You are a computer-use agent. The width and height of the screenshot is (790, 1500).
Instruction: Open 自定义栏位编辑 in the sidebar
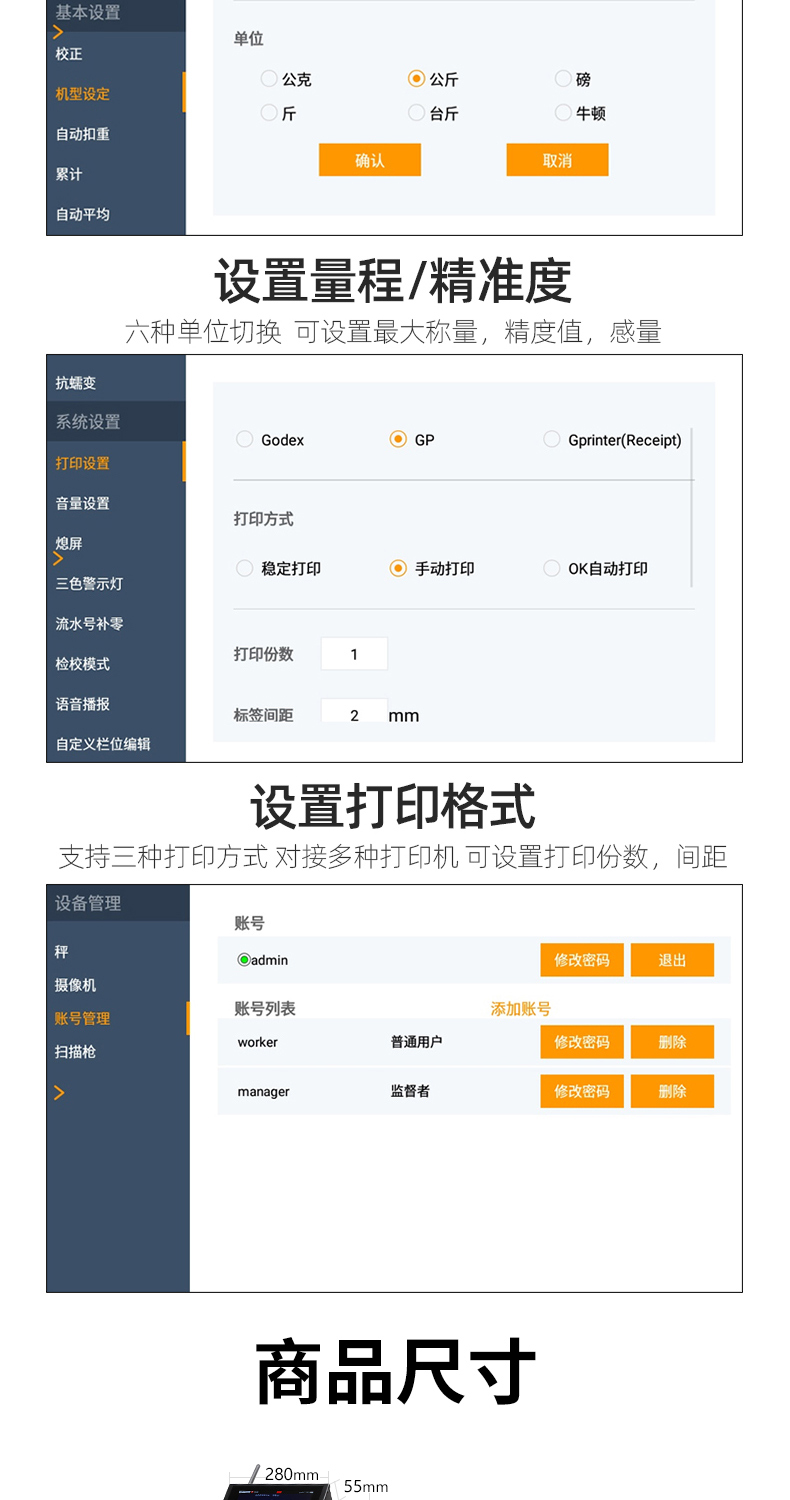[x=103, y=744]
